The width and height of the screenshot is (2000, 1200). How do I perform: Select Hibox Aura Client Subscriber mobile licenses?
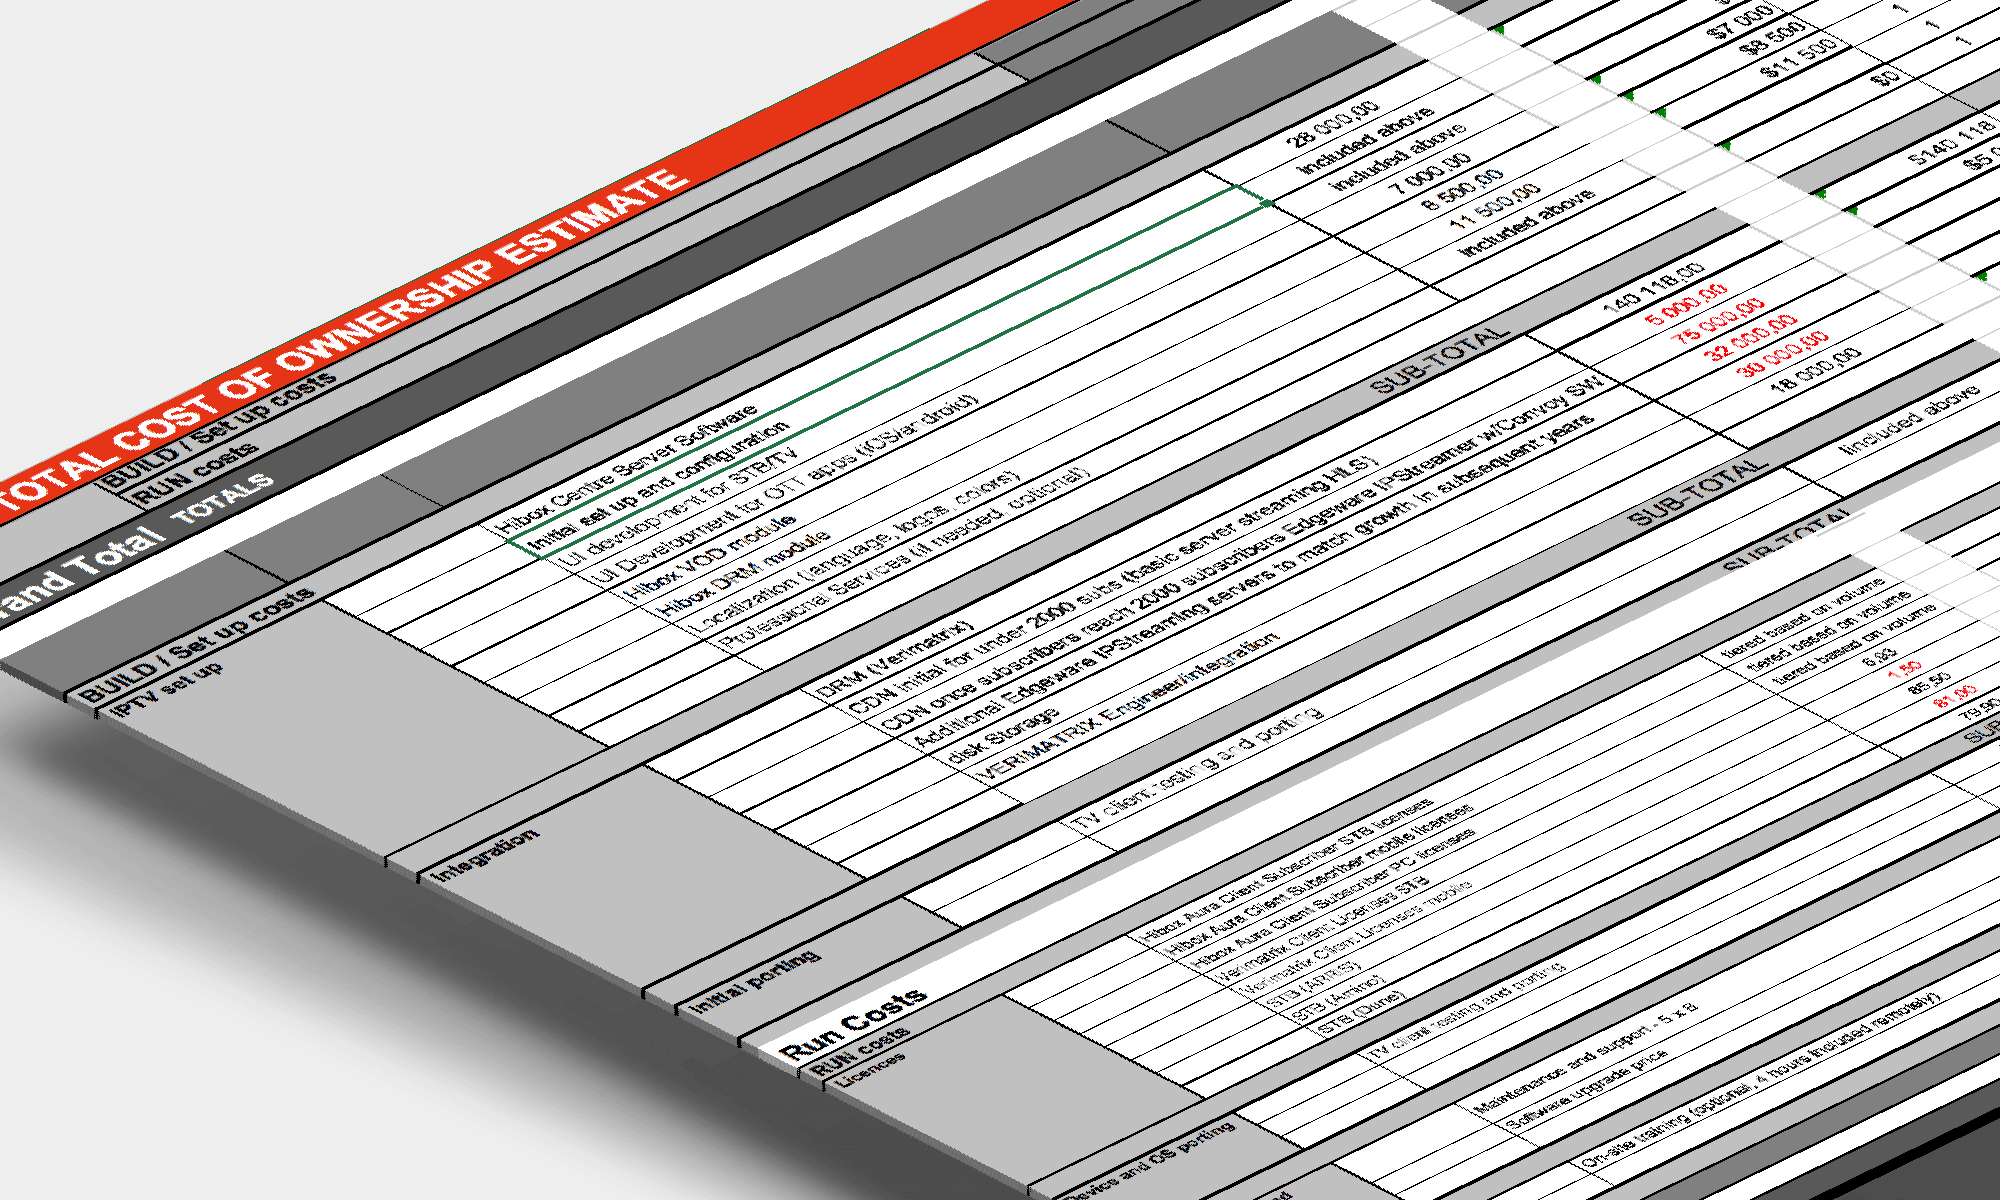(1320, 878)
